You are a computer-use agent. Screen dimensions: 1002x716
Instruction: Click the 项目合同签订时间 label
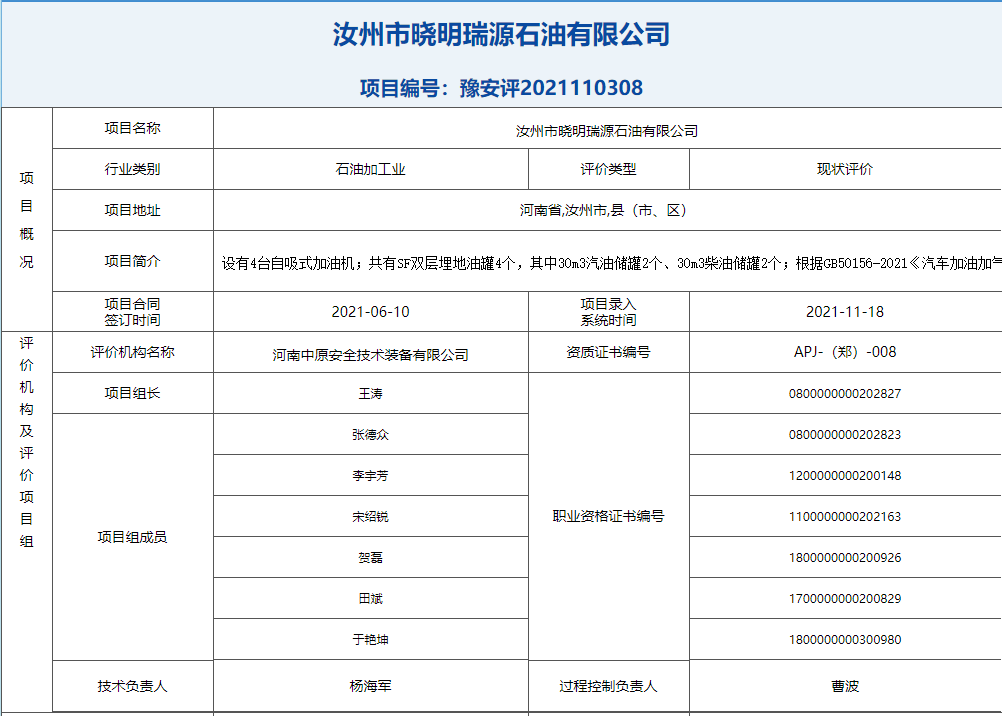[132, 312]
